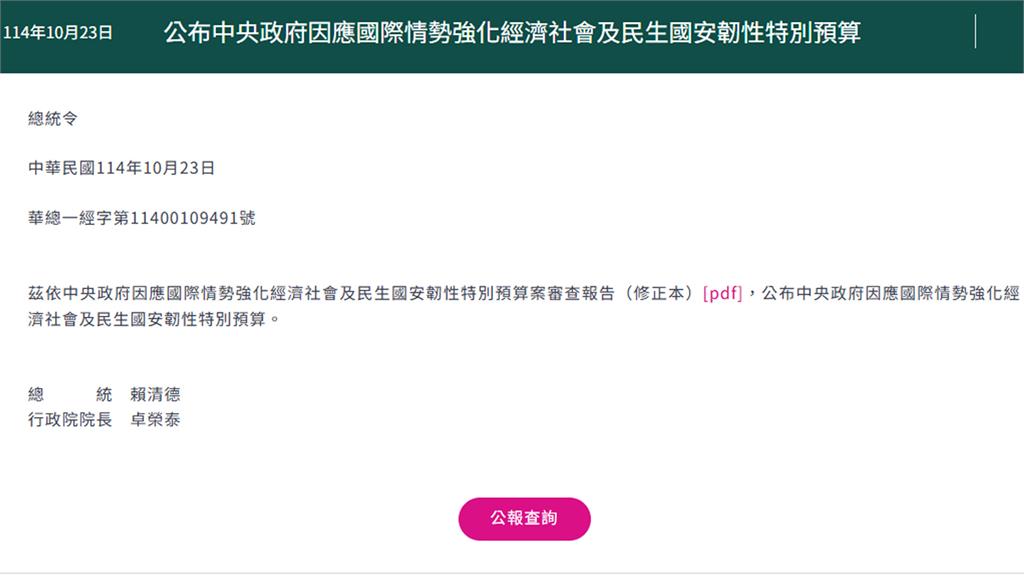Click the 總統令 heading text
This screenshot has width=1024, height=576.
tap(53, 119)
